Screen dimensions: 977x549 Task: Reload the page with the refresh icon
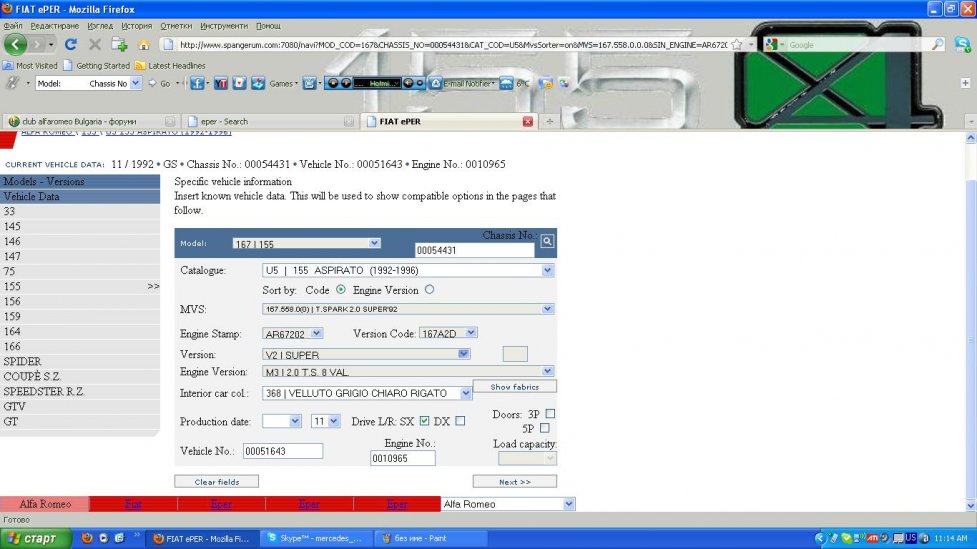tap(70, 44)
